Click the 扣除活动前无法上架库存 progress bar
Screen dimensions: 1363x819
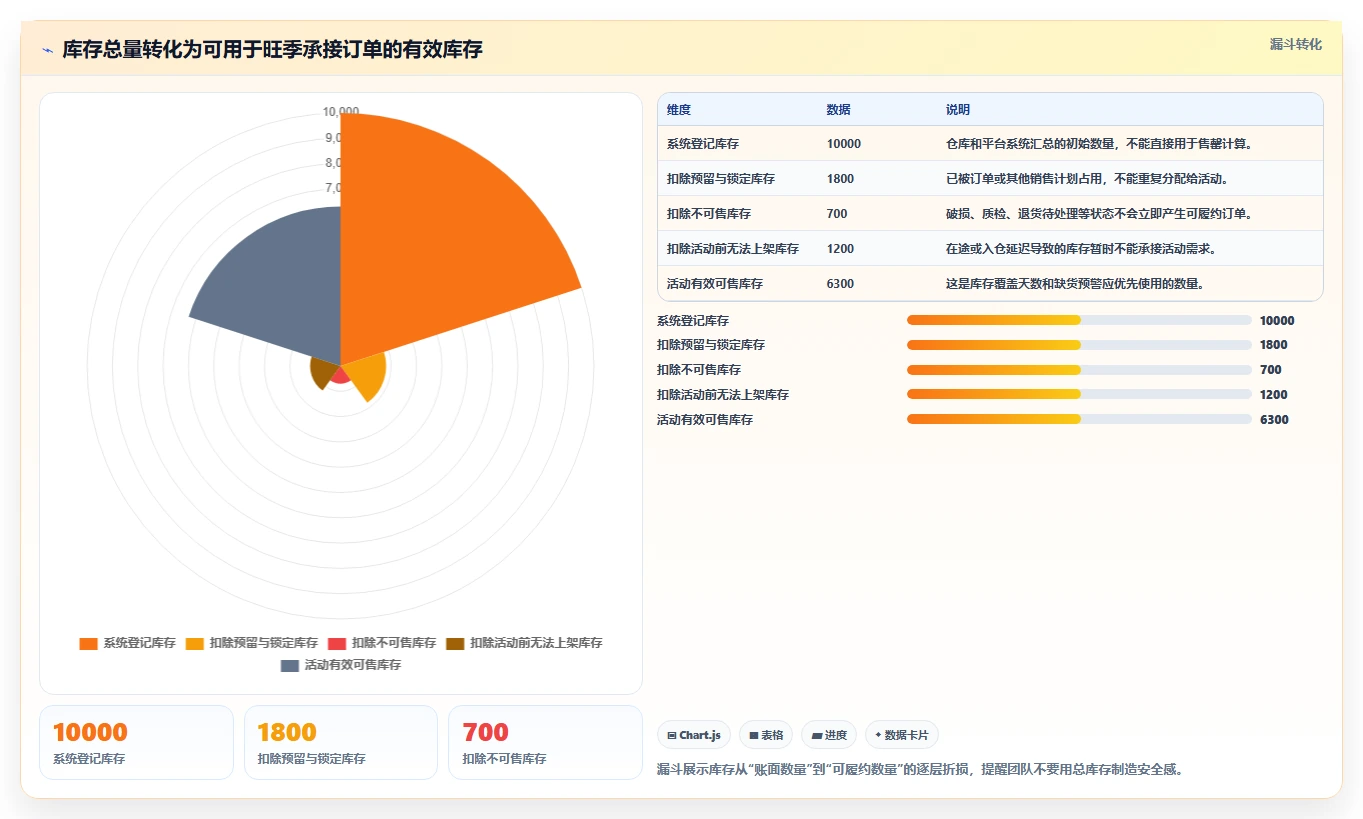tap(1079, 394)
